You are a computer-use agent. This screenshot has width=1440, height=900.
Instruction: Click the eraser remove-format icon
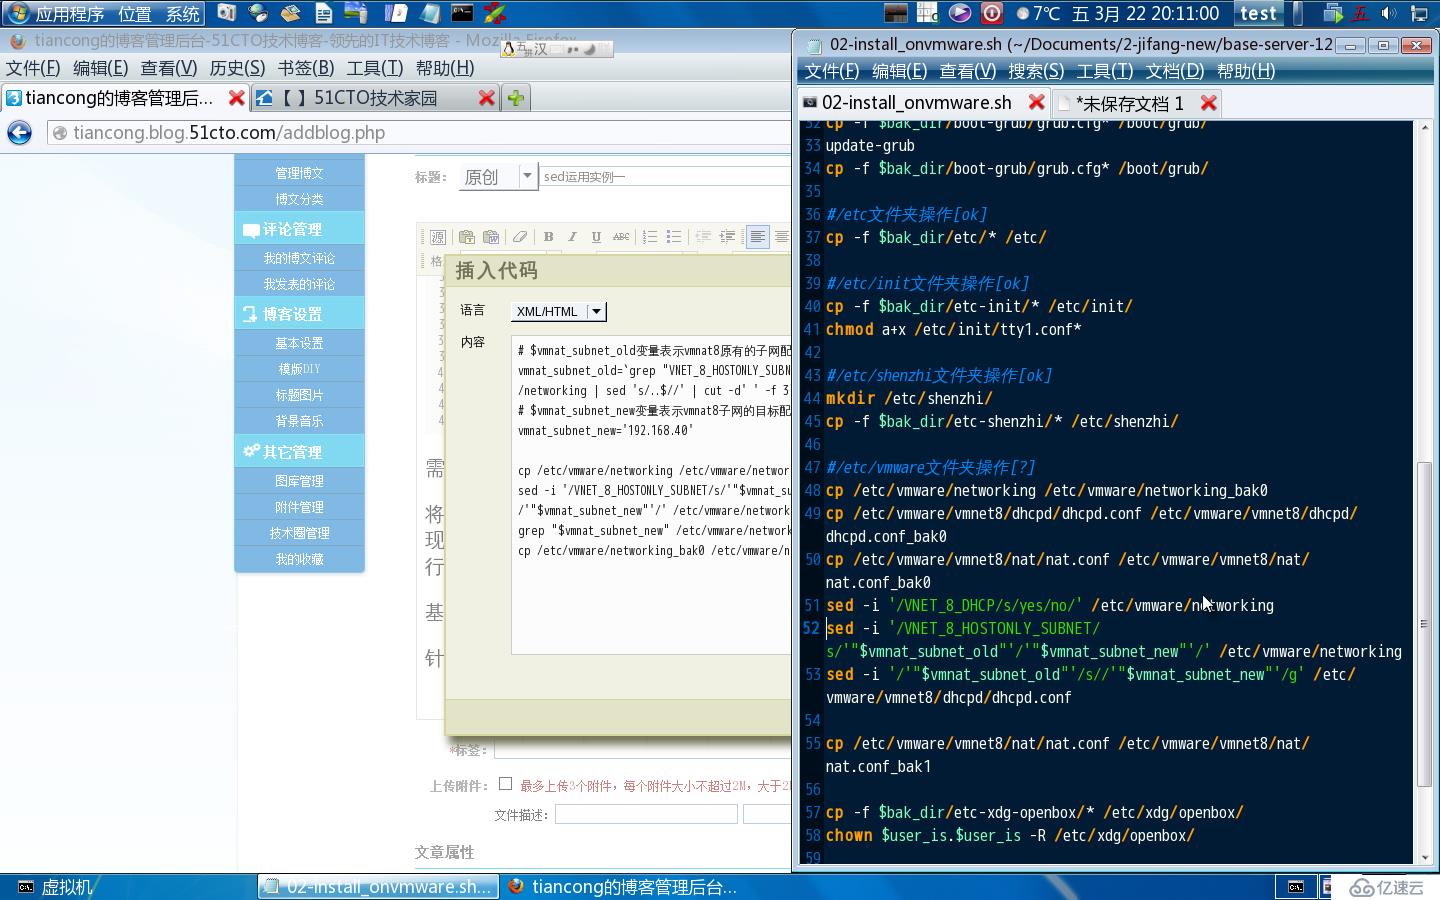(x=520, y=237)
